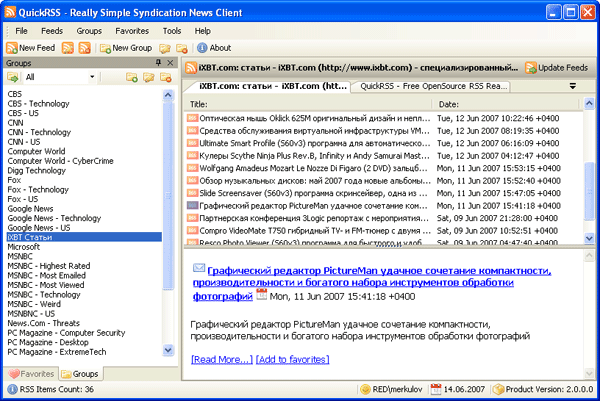This screenshot has width=600, height=401.
Task: Click the article list scrollbar up arrow
Action: click(589, 103)
